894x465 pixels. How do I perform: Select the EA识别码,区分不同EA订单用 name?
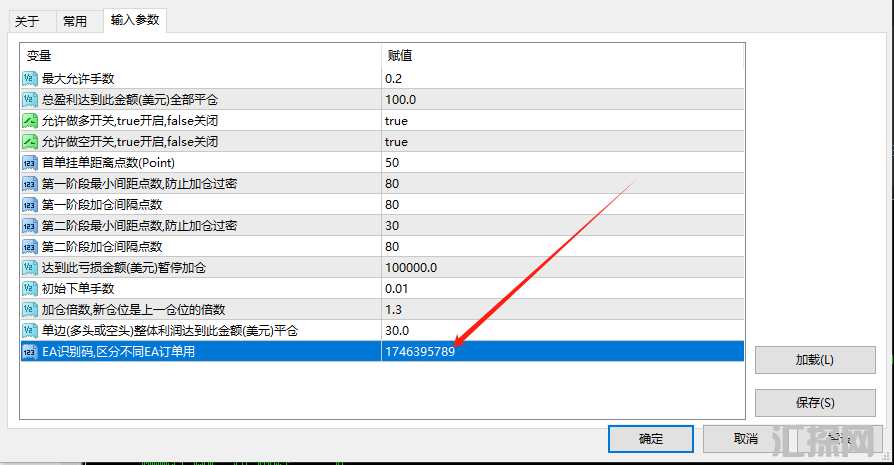click(119, 352)
